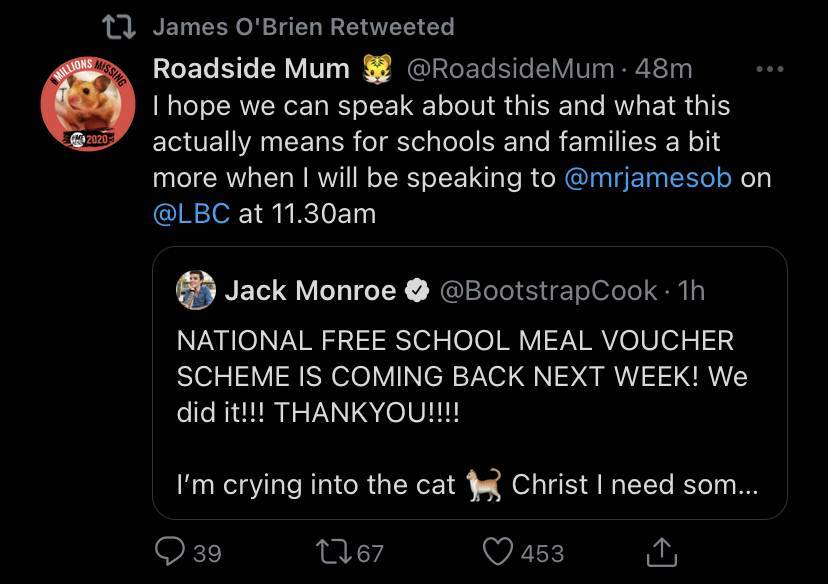Retweet using the retweet arrows icon
Screen dimensions: 828x584
click(x=334, y=552)
